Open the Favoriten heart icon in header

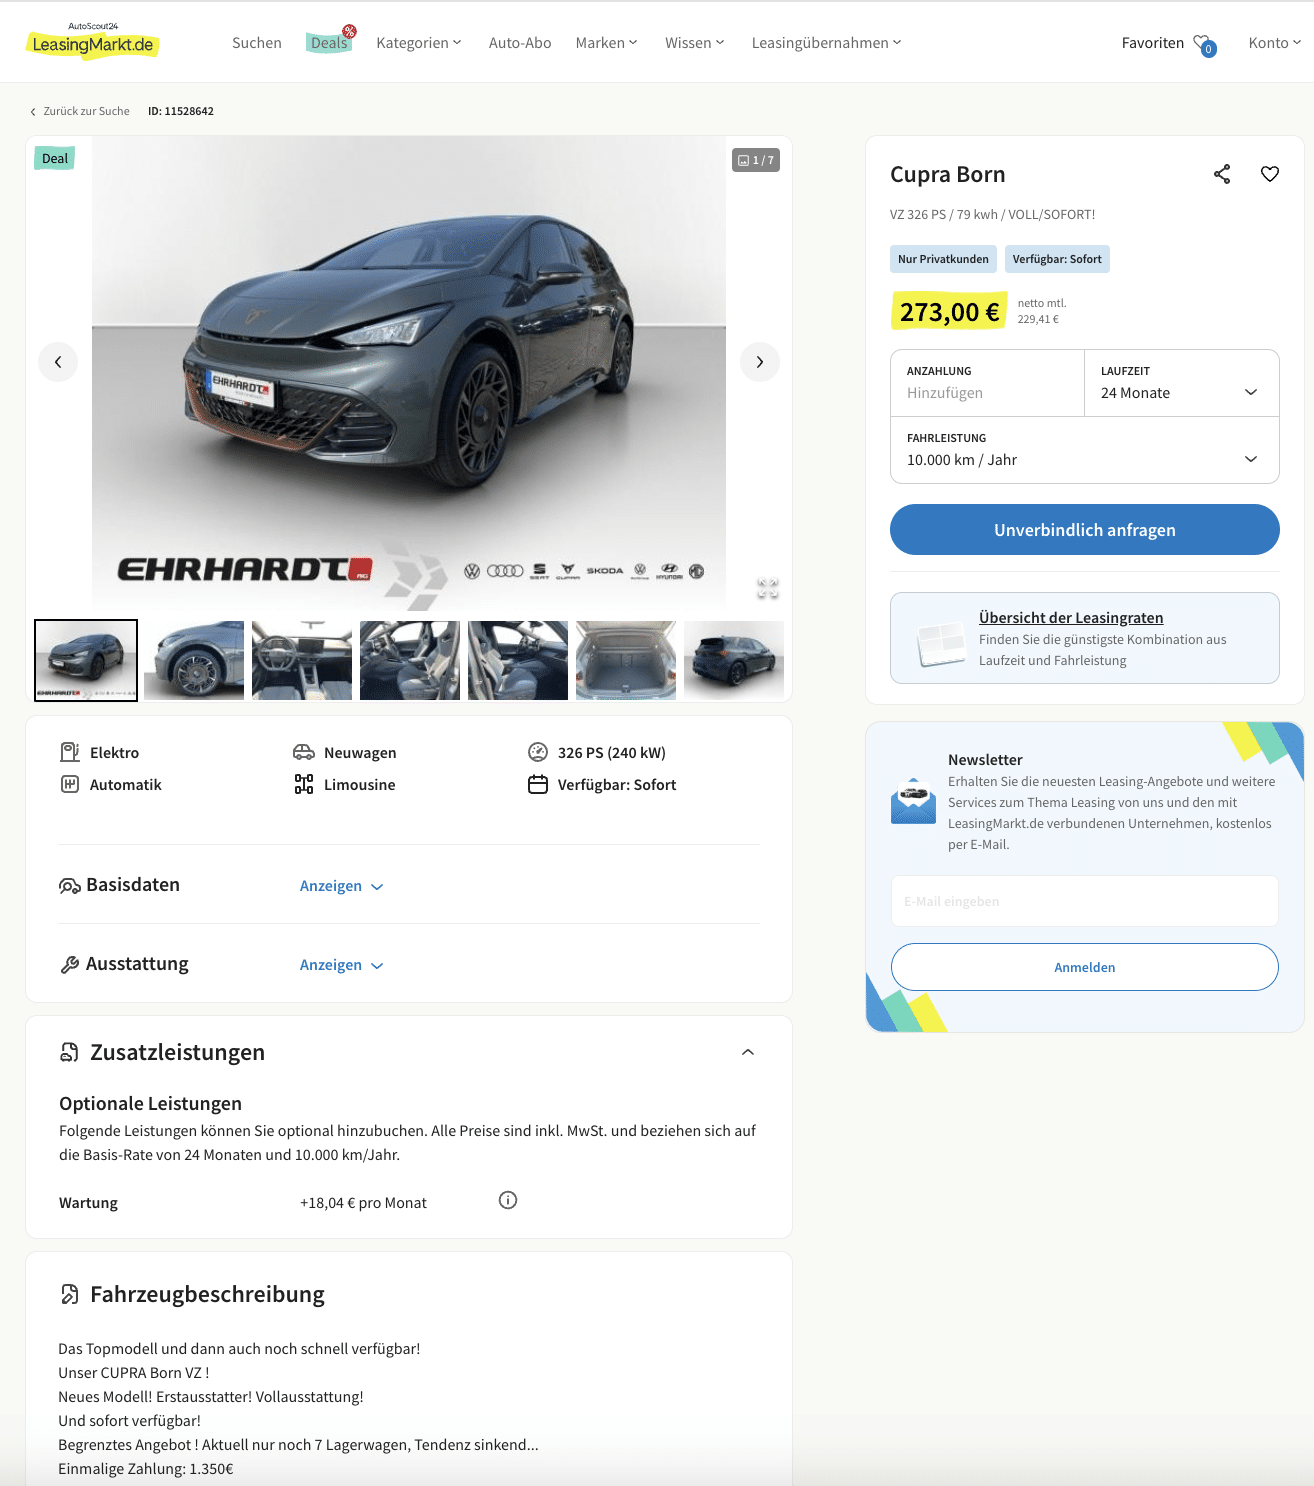tap(1204, 45)
